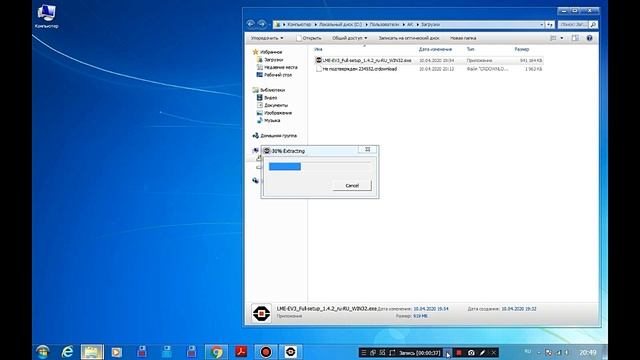The image size is (640, 360).
Task: Click Компьютер in the address breadcrumb
Action: pyautogui.click(x=299, y=24)
